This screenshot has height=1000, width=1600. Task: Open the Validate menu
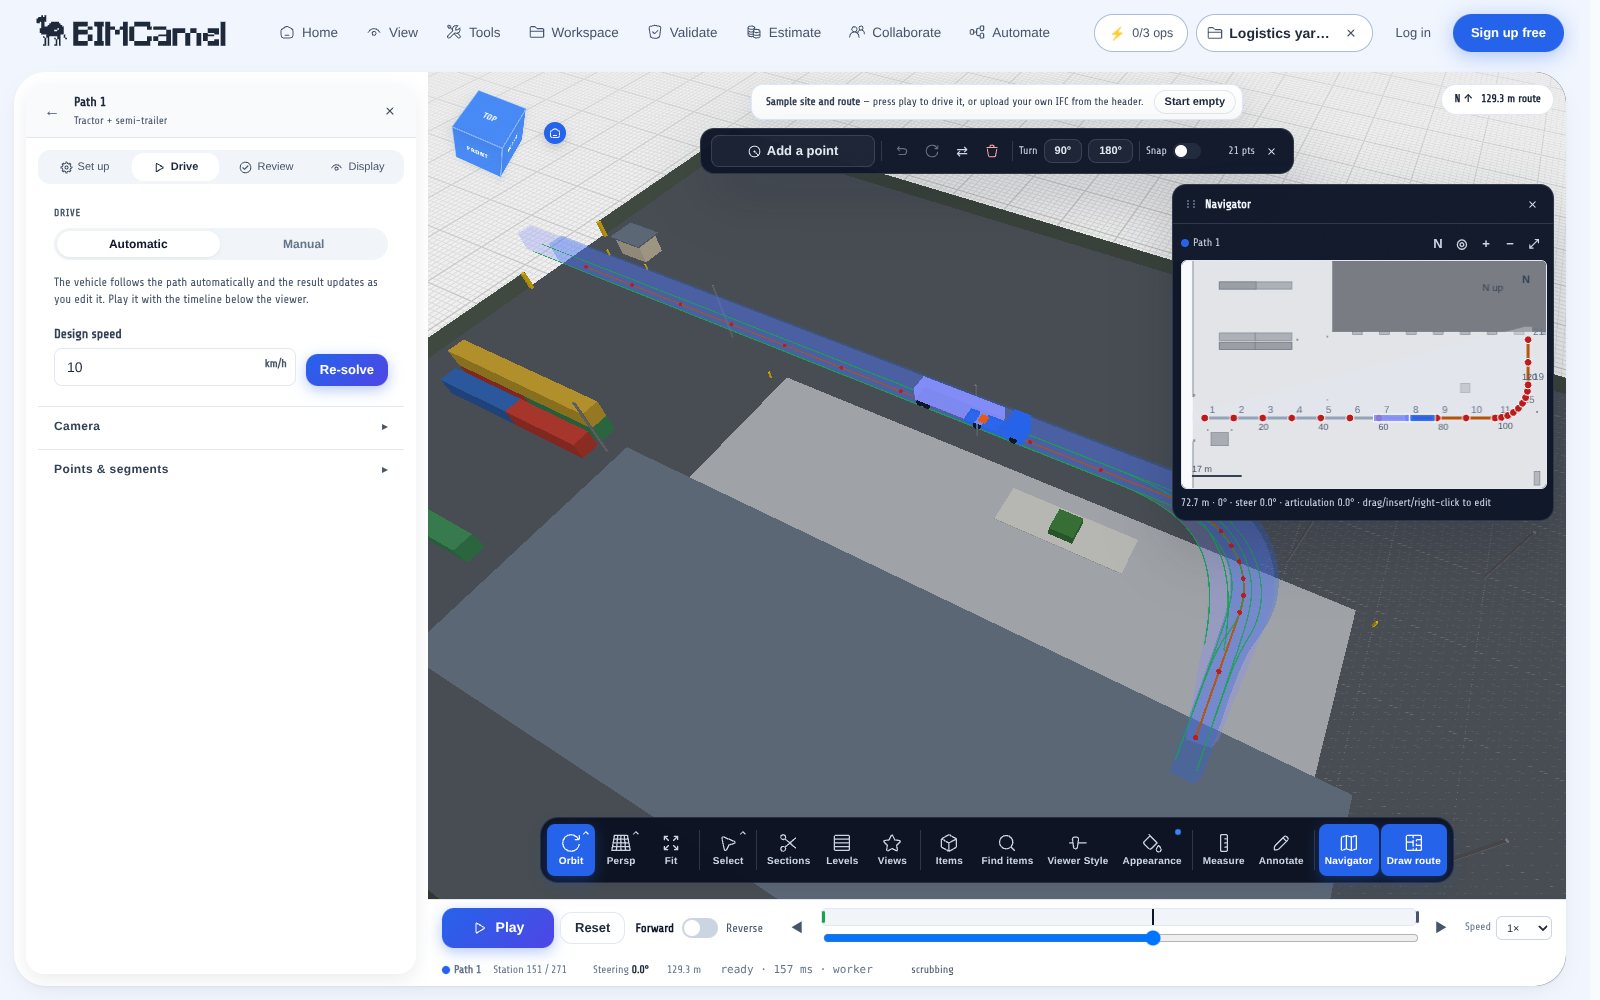(682, 33)
